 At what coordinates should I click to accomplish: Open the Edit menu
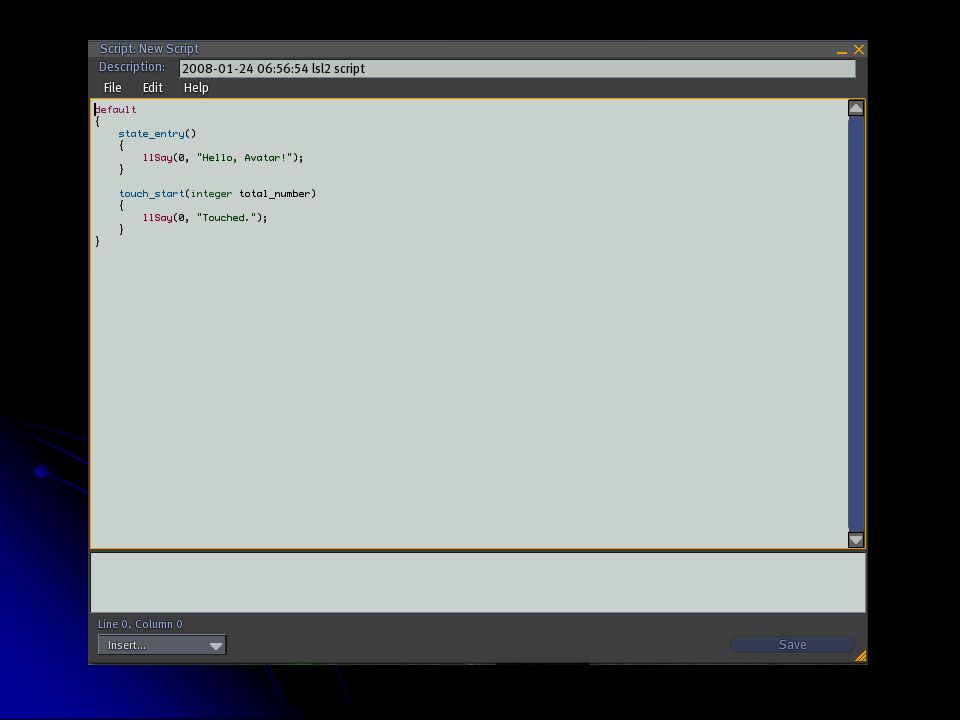click(x=152, y=88)
